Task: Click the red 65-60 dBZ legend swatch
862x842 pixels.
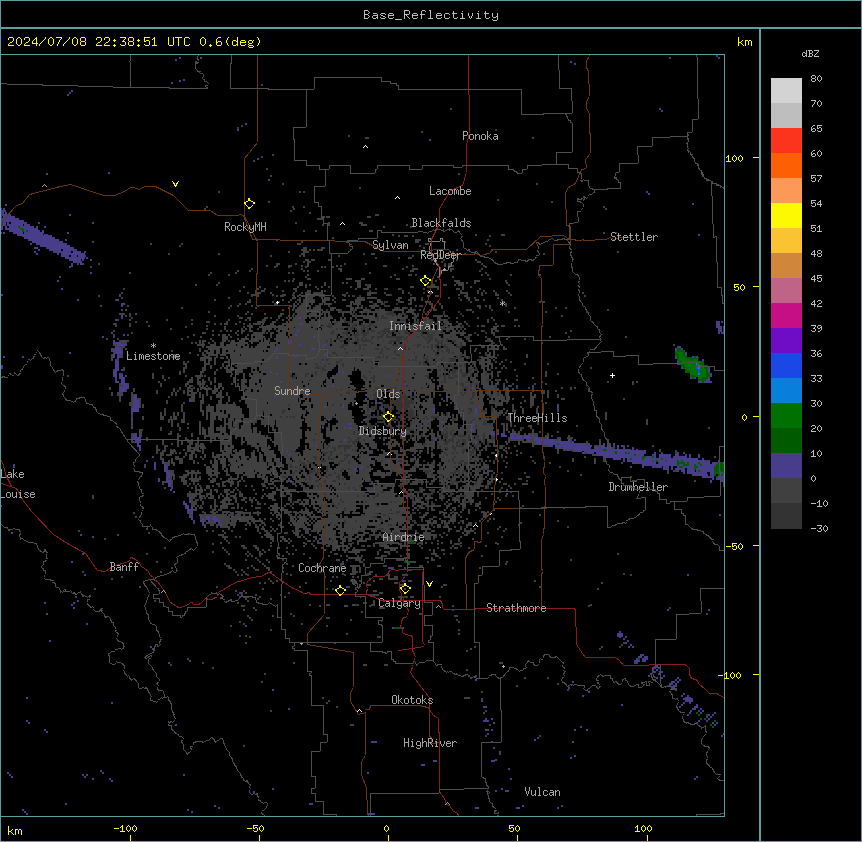Action: click(x=786, y=140)
